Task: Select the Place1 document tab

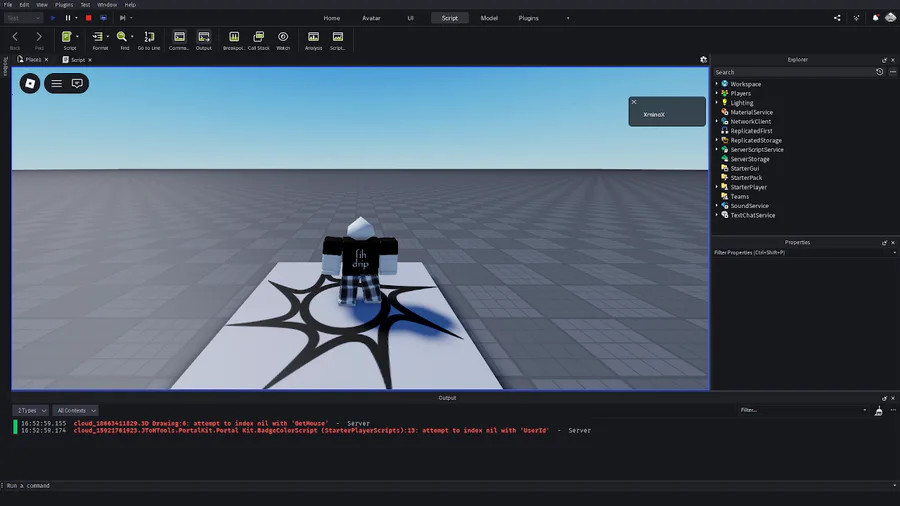Action: click(32, 60)
